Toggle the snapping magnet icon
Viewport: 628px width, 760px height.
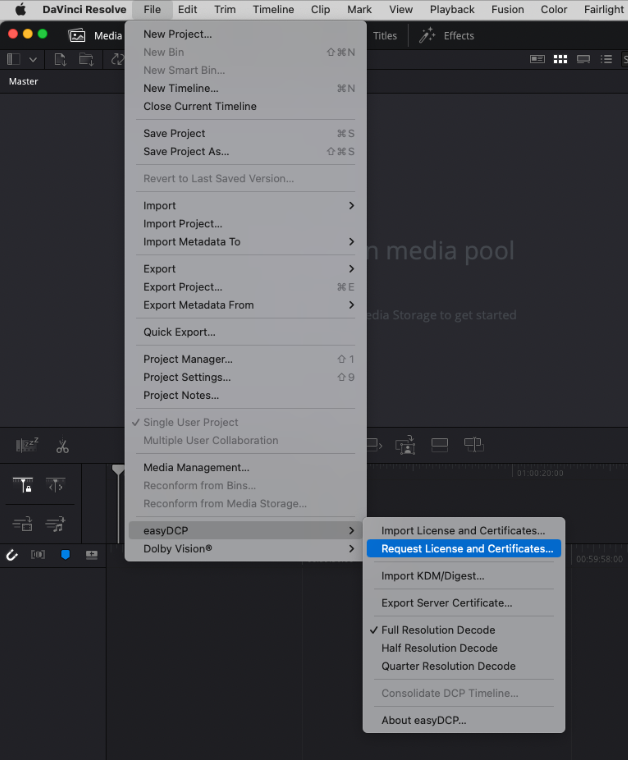point(12,554)
